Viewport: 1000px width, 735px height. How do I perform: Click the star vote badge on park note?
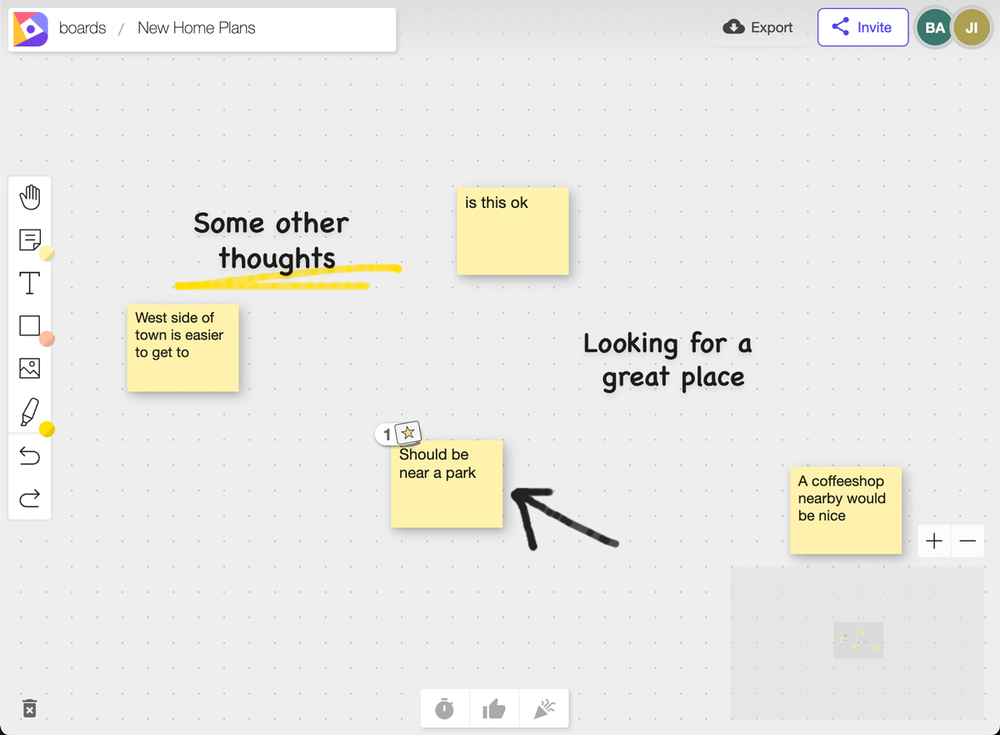(408, 433)
